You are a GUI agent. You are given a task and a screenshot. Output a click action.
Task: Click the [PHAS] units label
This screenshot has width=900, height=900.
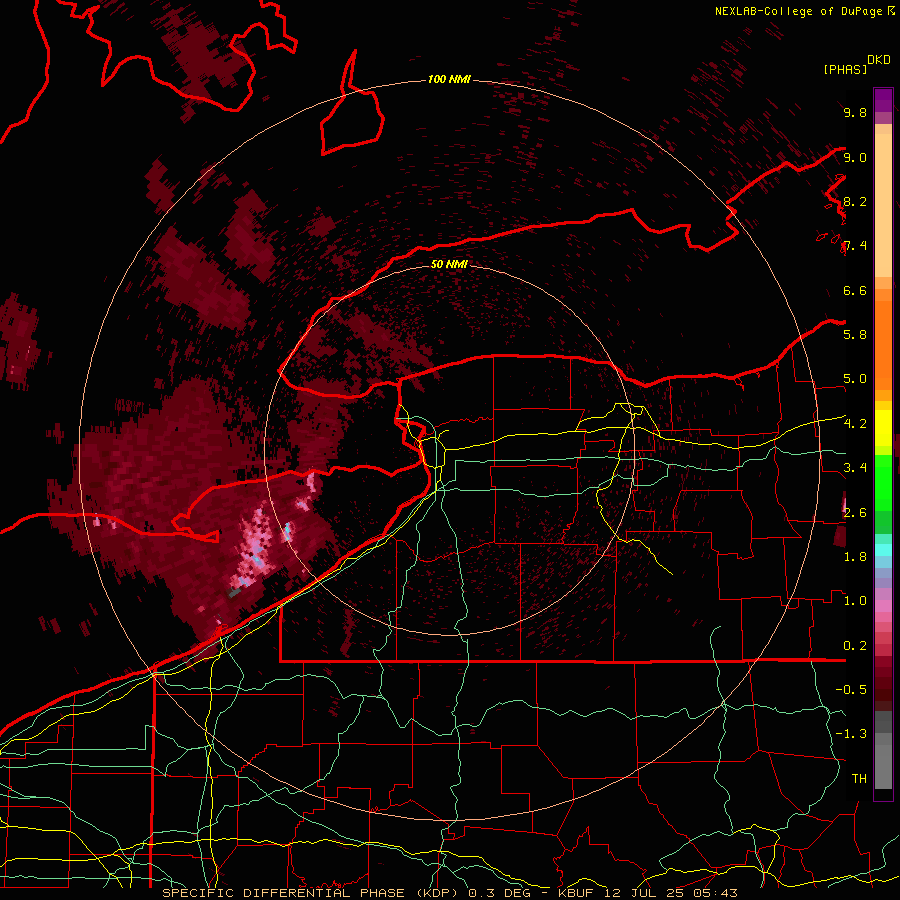point(845,69)
